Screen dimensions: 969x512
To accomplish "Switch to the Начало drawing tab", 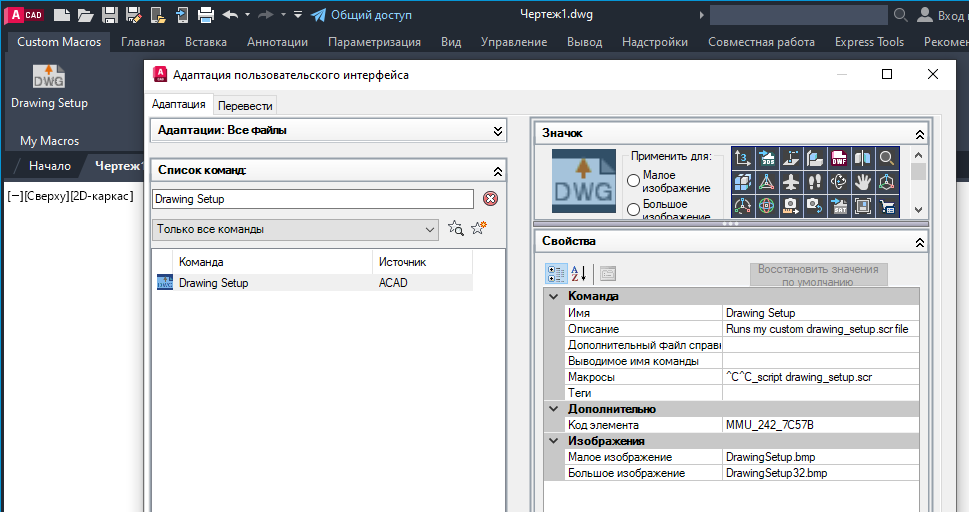I will click(x=49, y=166).
